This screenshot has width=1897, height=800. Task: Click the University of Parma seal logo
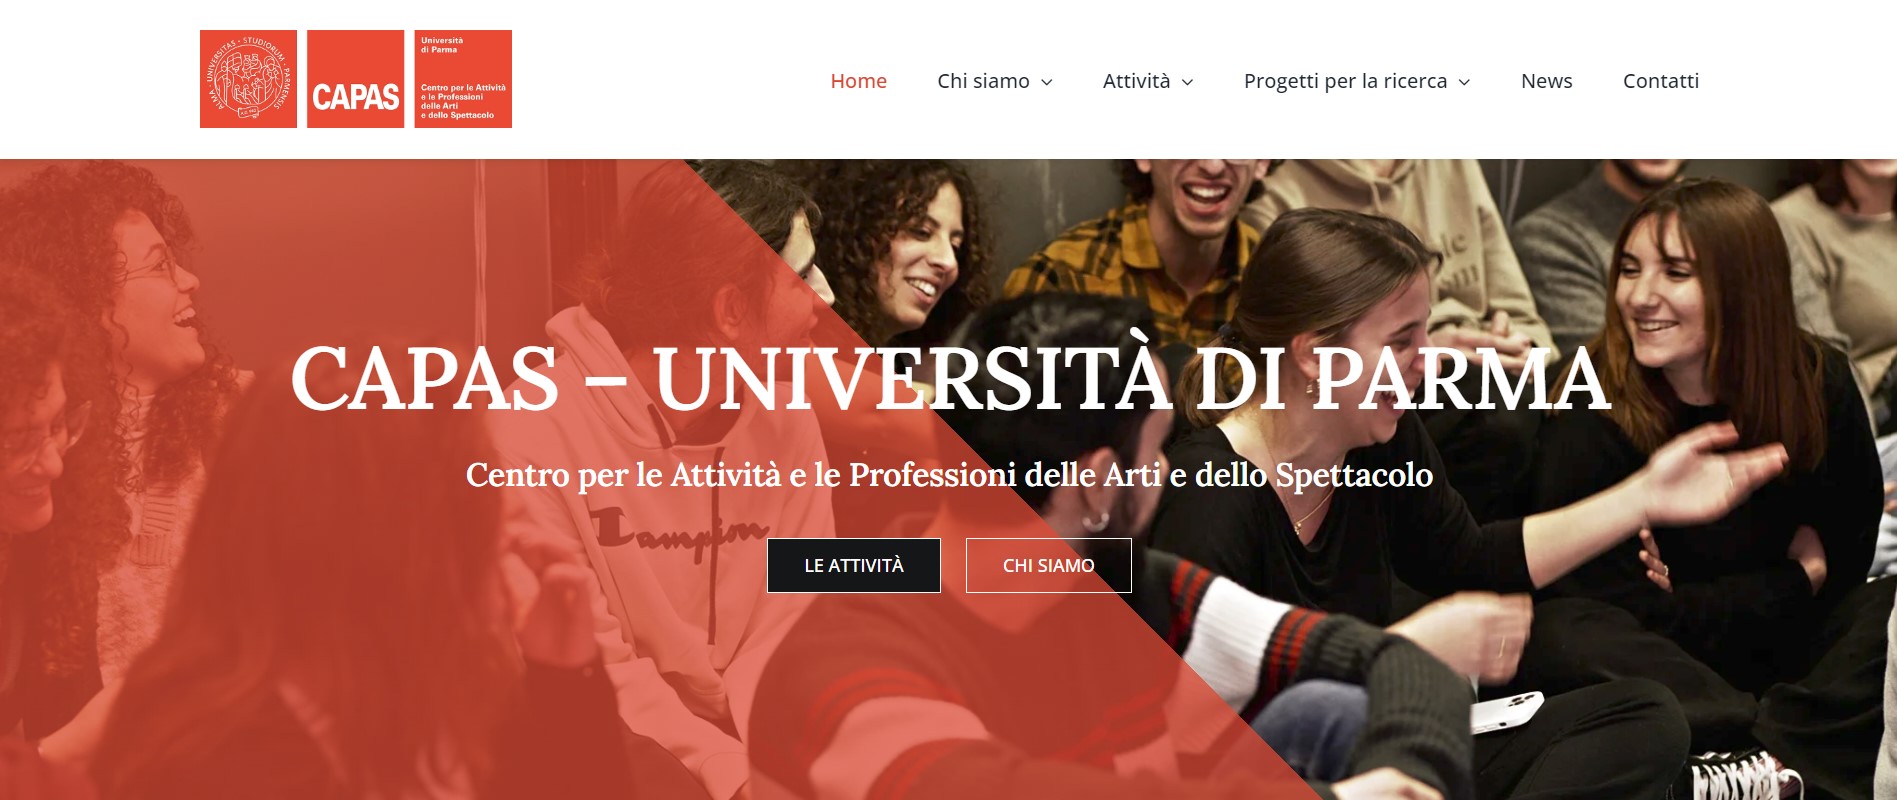click(x=248, y=79)
